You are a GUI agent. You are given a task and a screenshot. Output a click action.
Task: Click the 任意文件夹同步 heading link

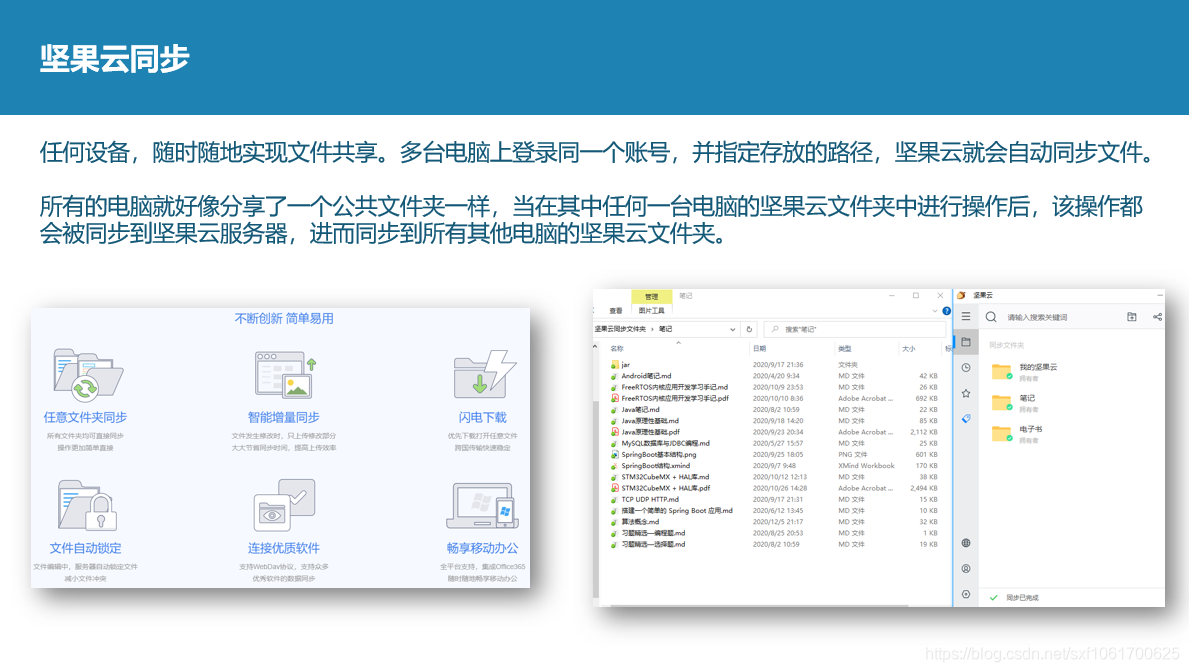[x=85, y=417]
